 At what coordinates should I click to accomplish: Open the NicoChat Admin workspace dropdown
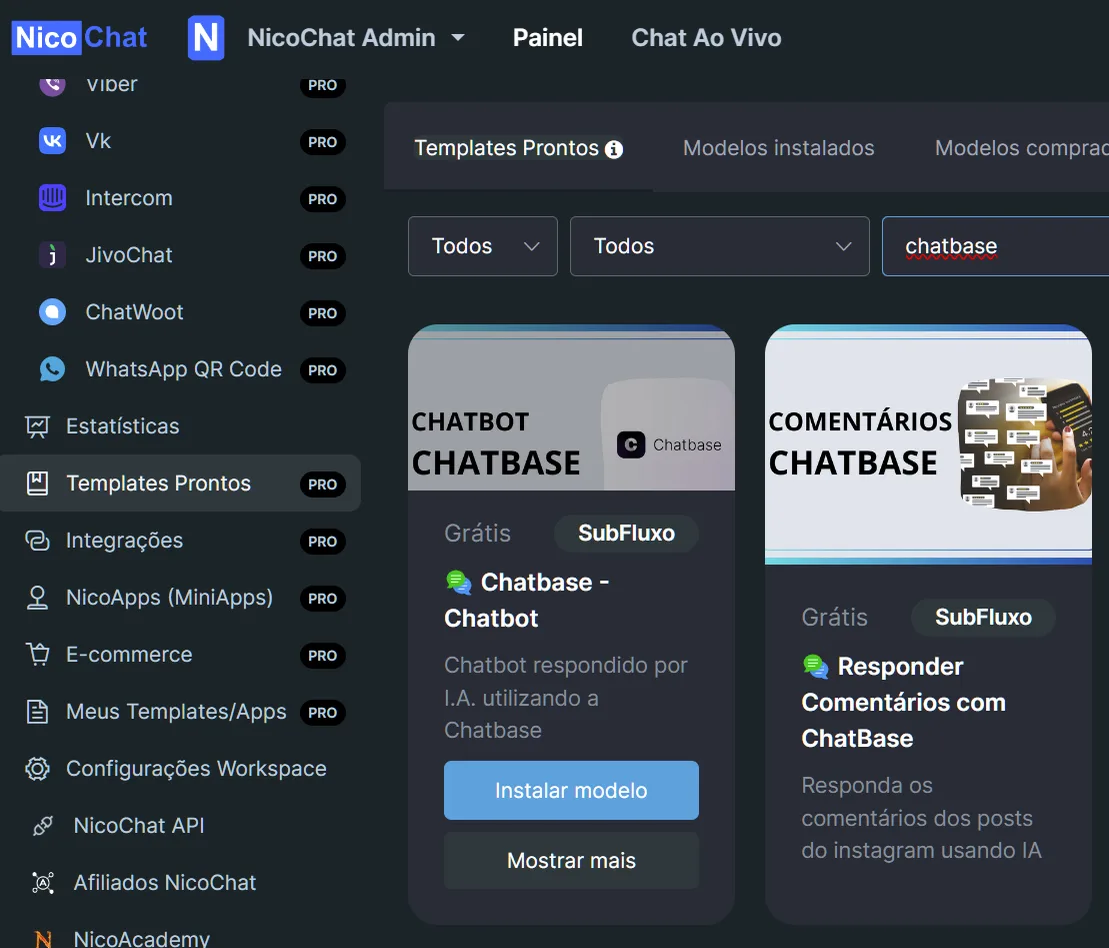356,37
